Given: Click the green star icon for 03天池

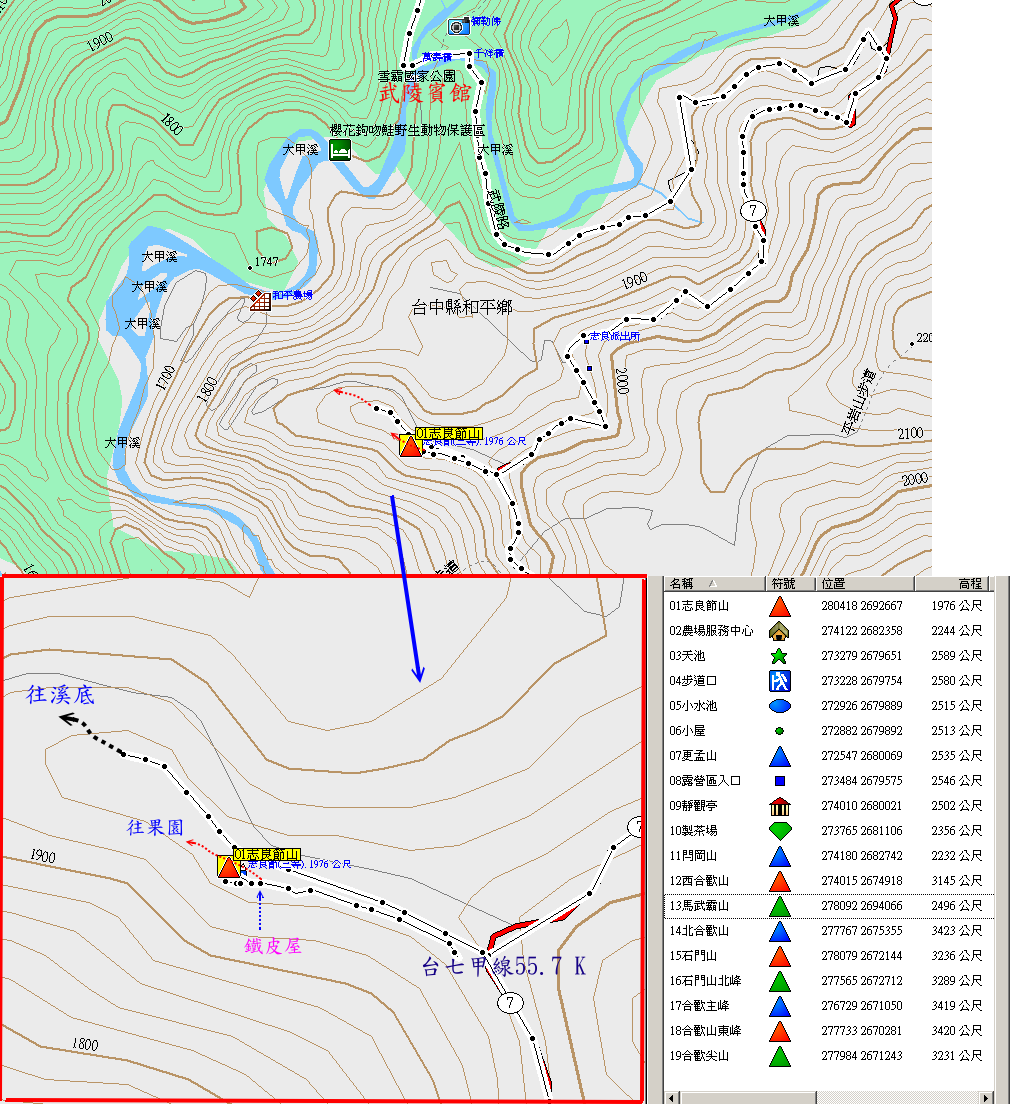Looking at the screenshot, I should pos(780,656).
